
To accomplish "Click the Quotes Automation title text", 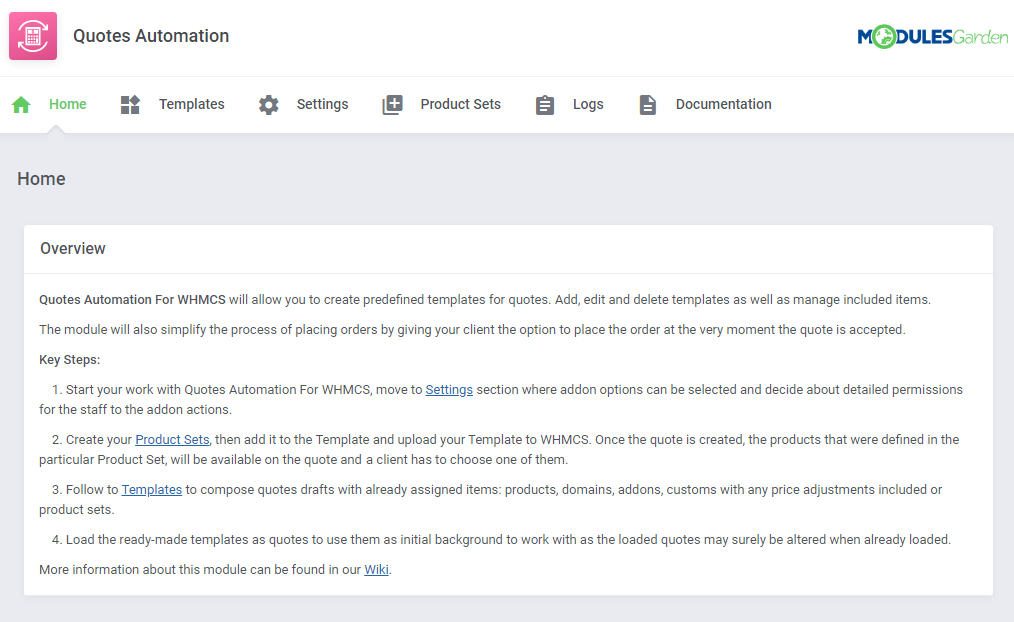I will (151, 36).
